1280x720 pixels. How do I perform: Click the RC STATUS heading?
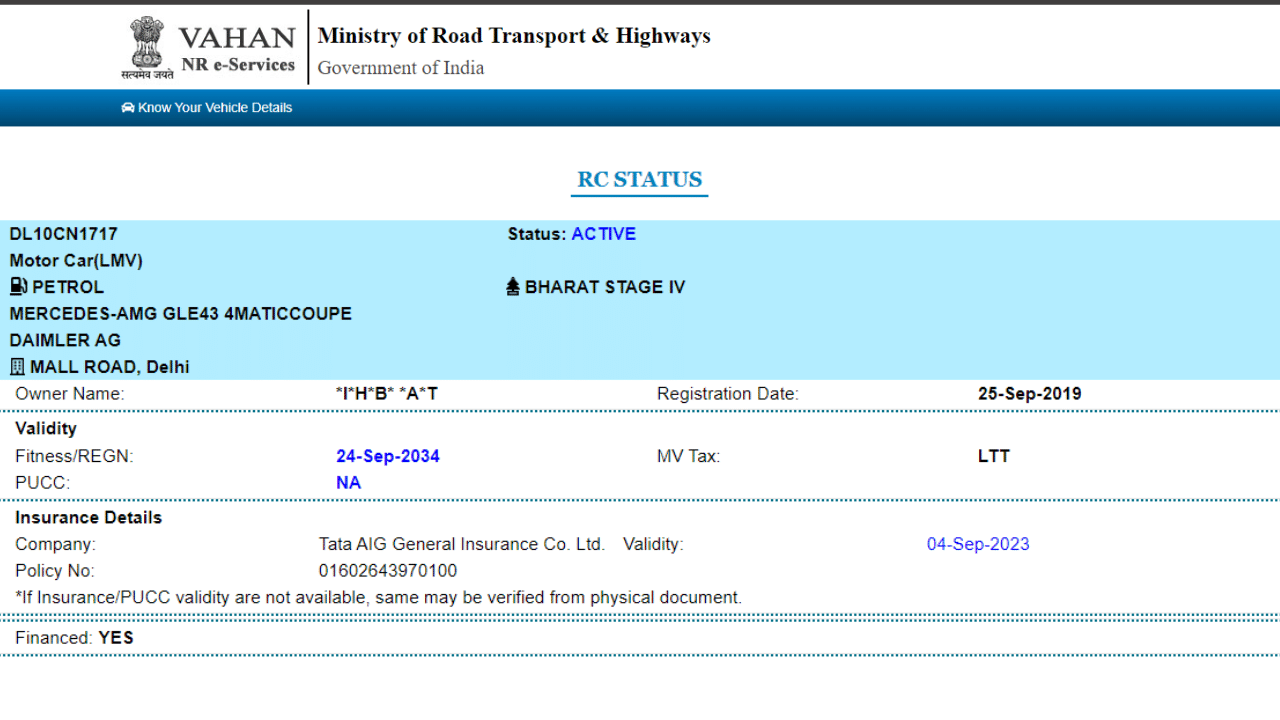coord(640,180)
